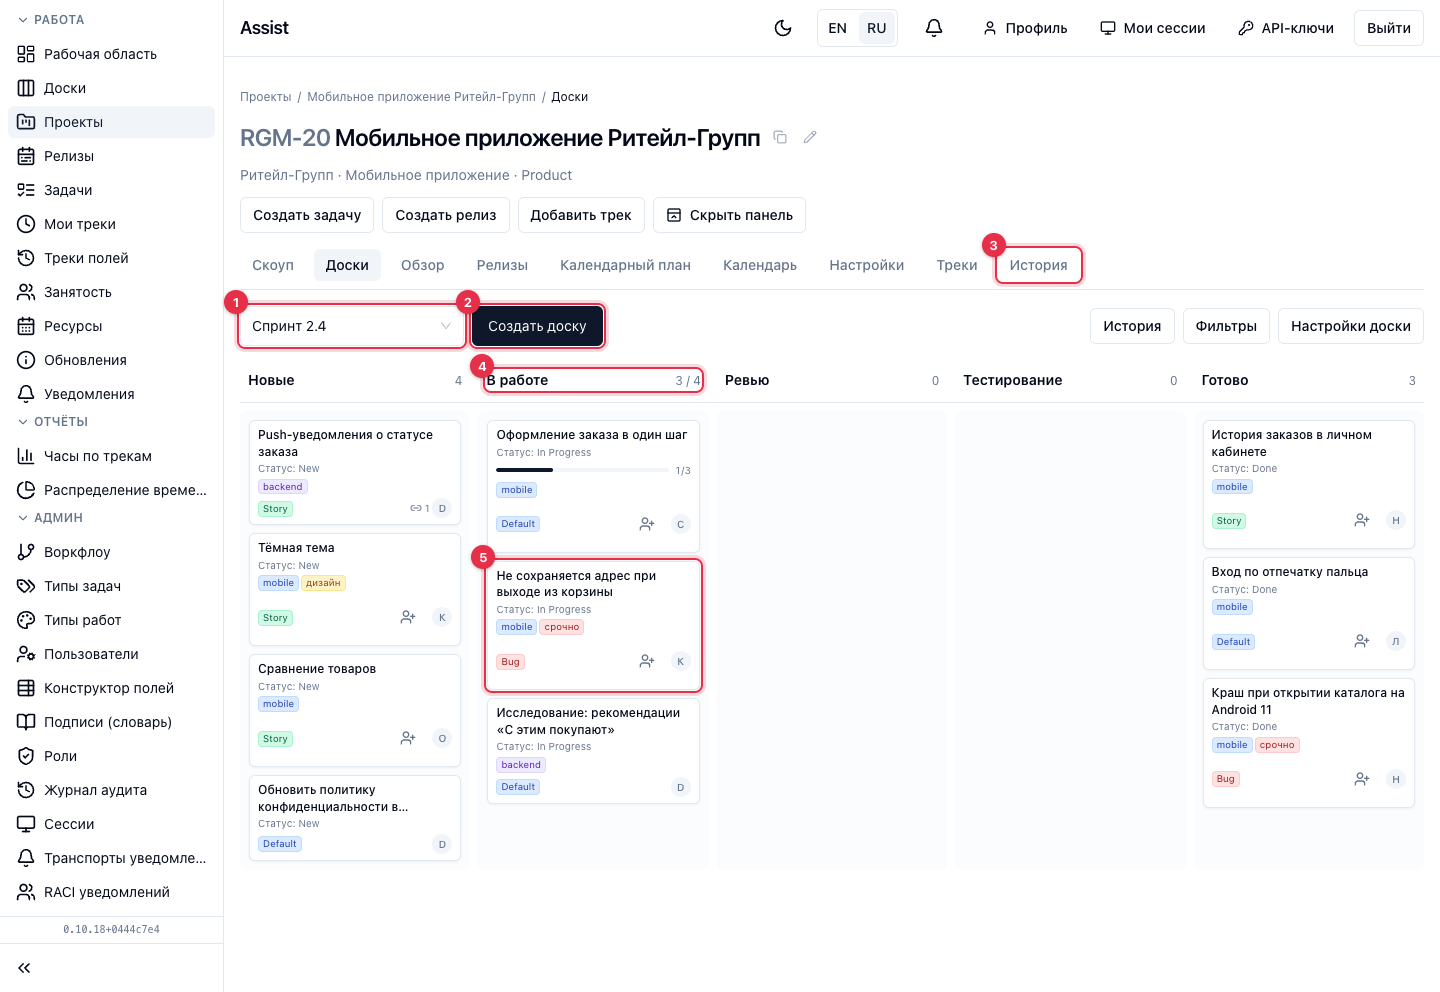
Task: Toggle dark mode moon icon
Action: [783, 28]
